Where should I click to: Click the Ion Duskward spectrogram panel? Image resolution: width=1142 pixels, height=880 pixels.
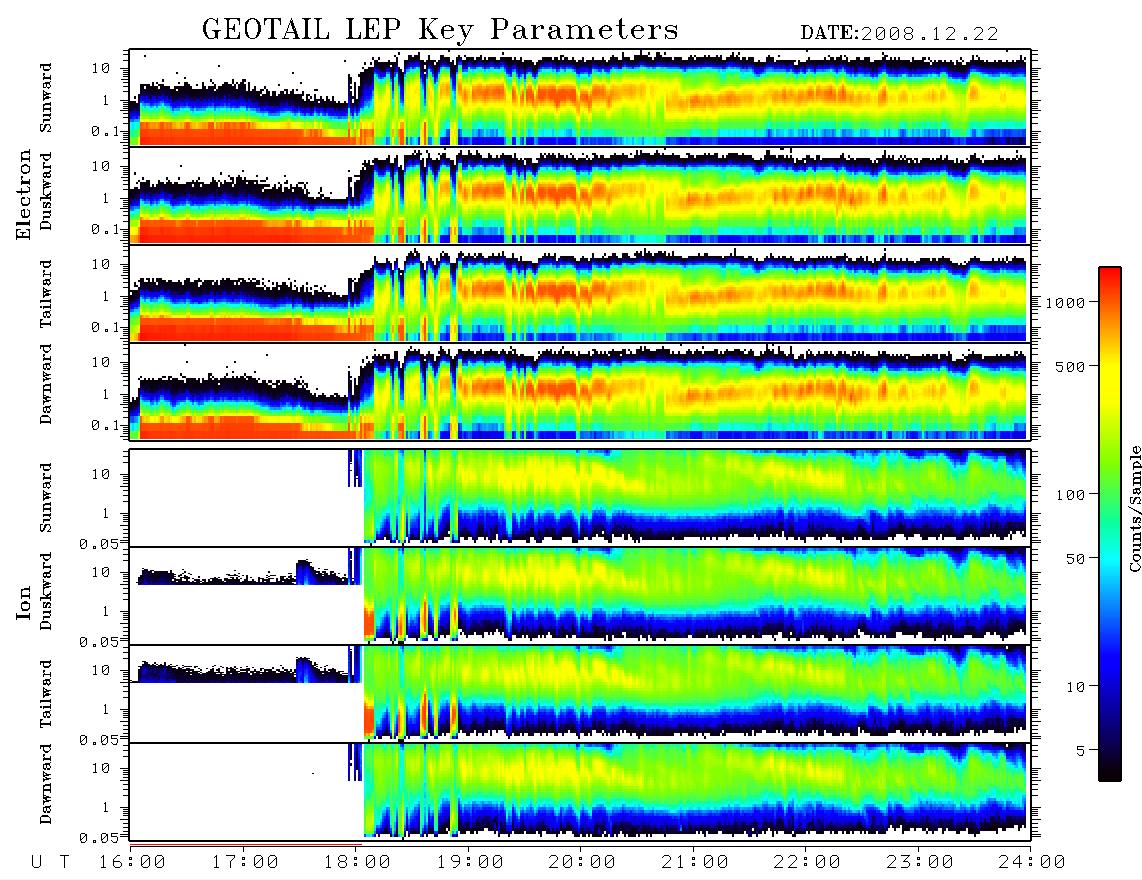pos(580,595)
